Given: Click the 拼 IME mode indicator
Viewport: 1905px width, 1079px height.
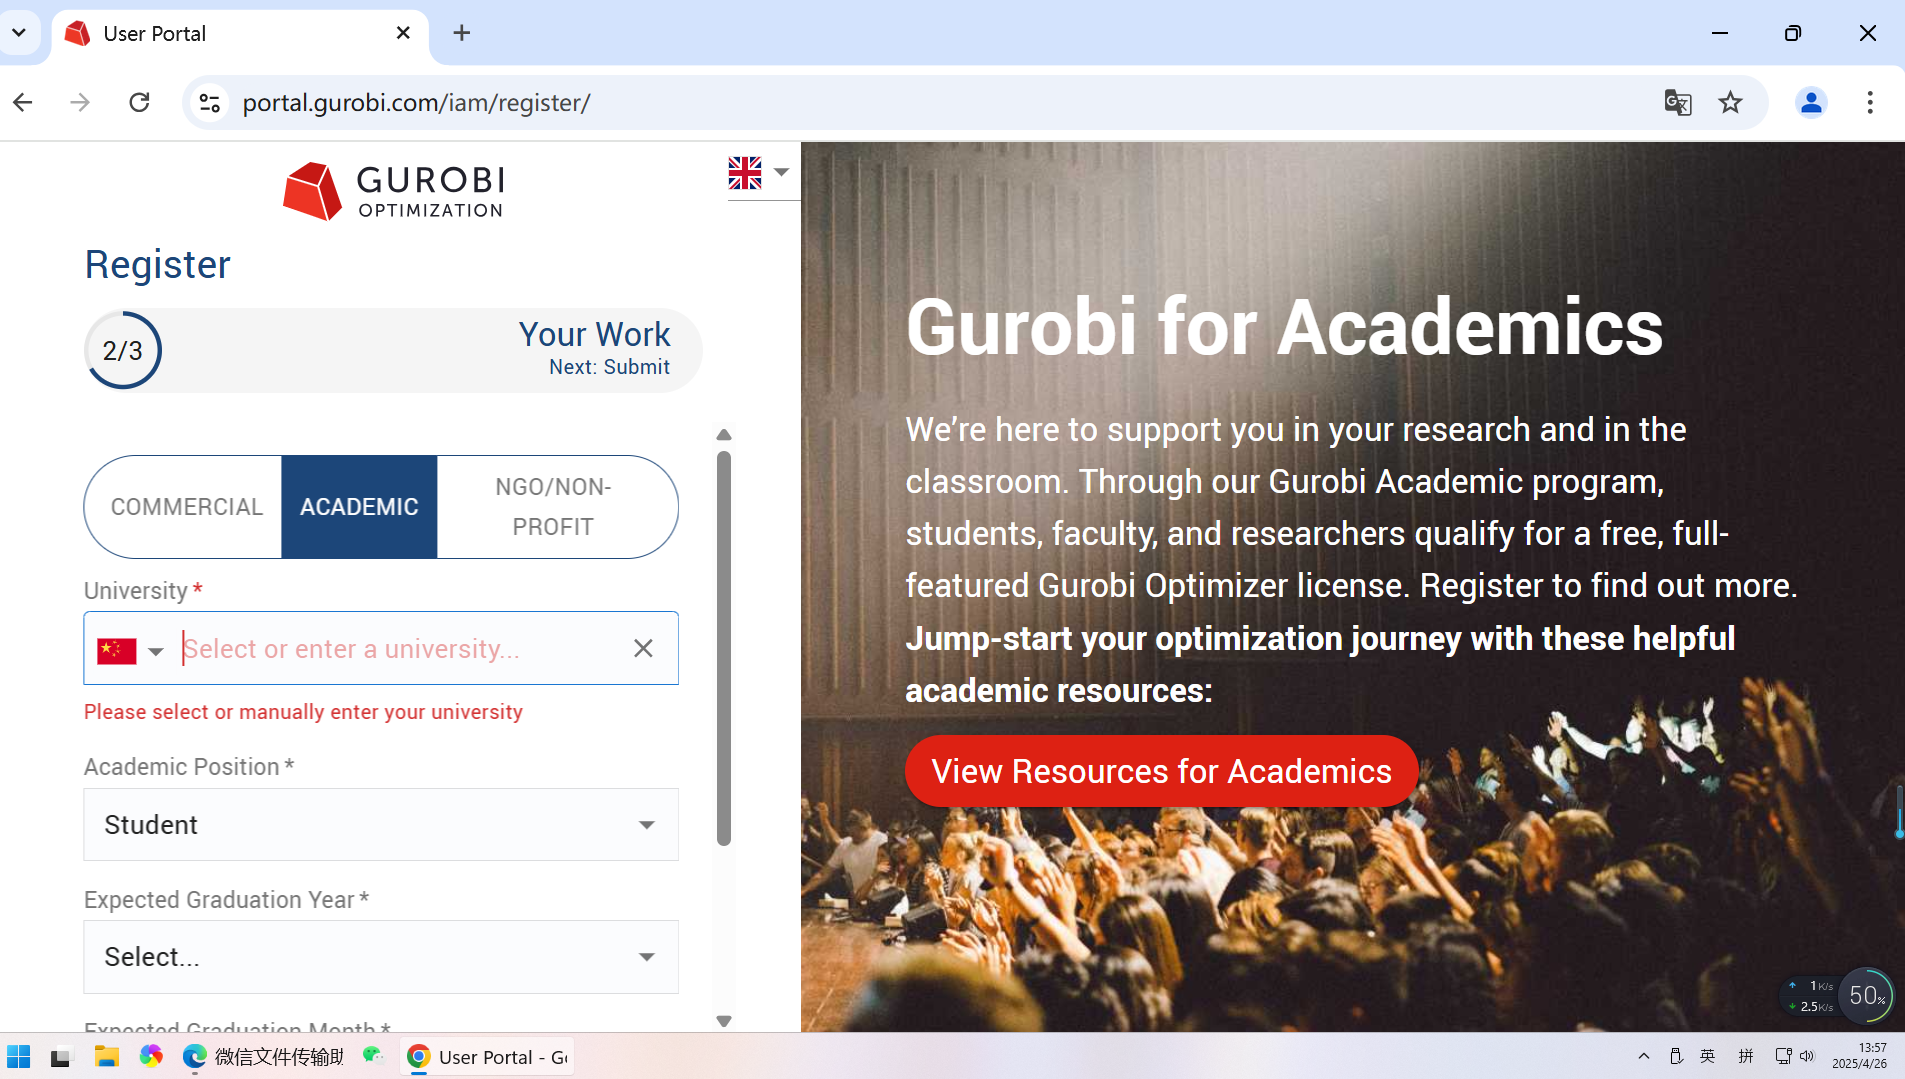Looking at the screenshot, I should 1745,1057.
